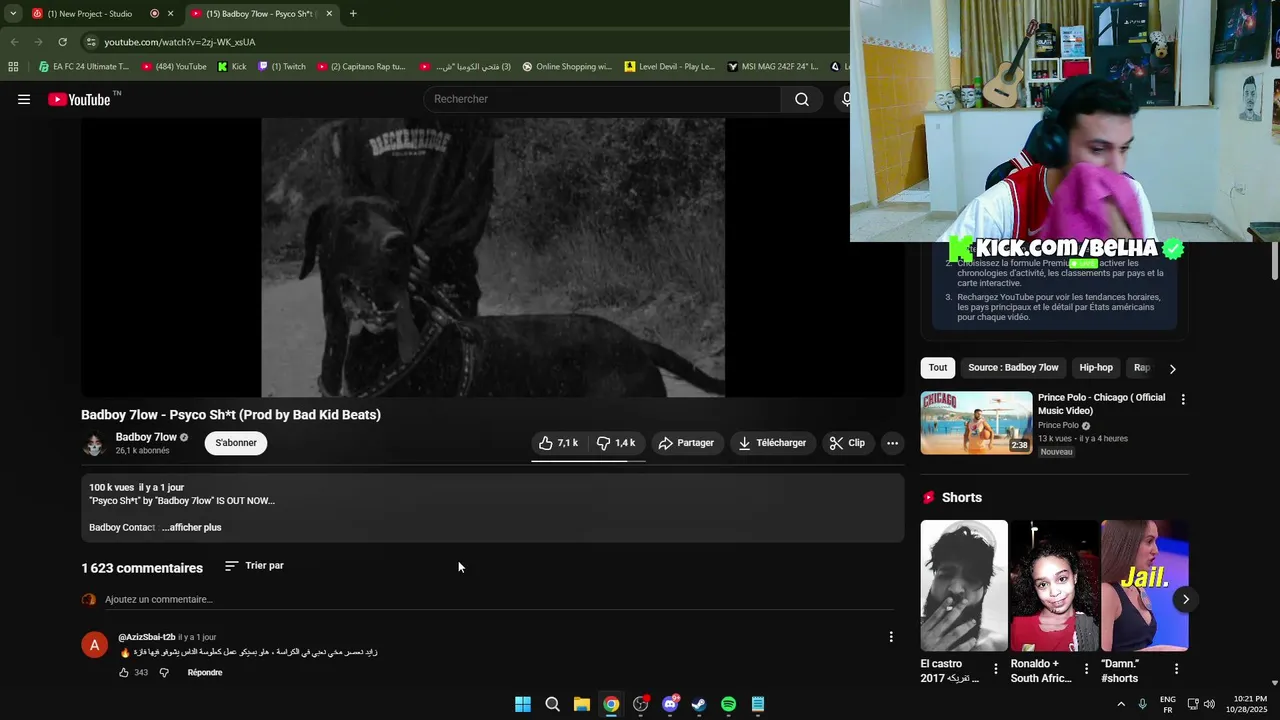The image size is (1280, 720).
Task: Like the @AzizSbai-t2b comment
Action: coord(124,673)
